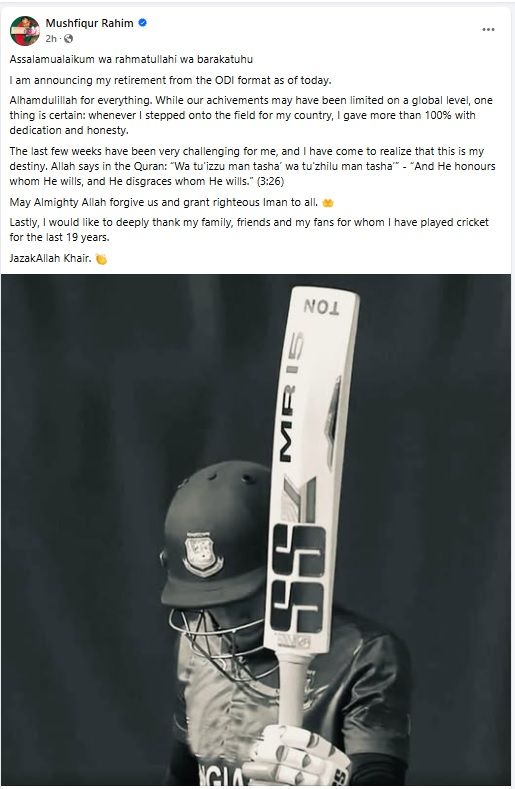The image size is (515, 789).
Task: Click the MR15 lettering on the bat
Action: coord(291,397)
